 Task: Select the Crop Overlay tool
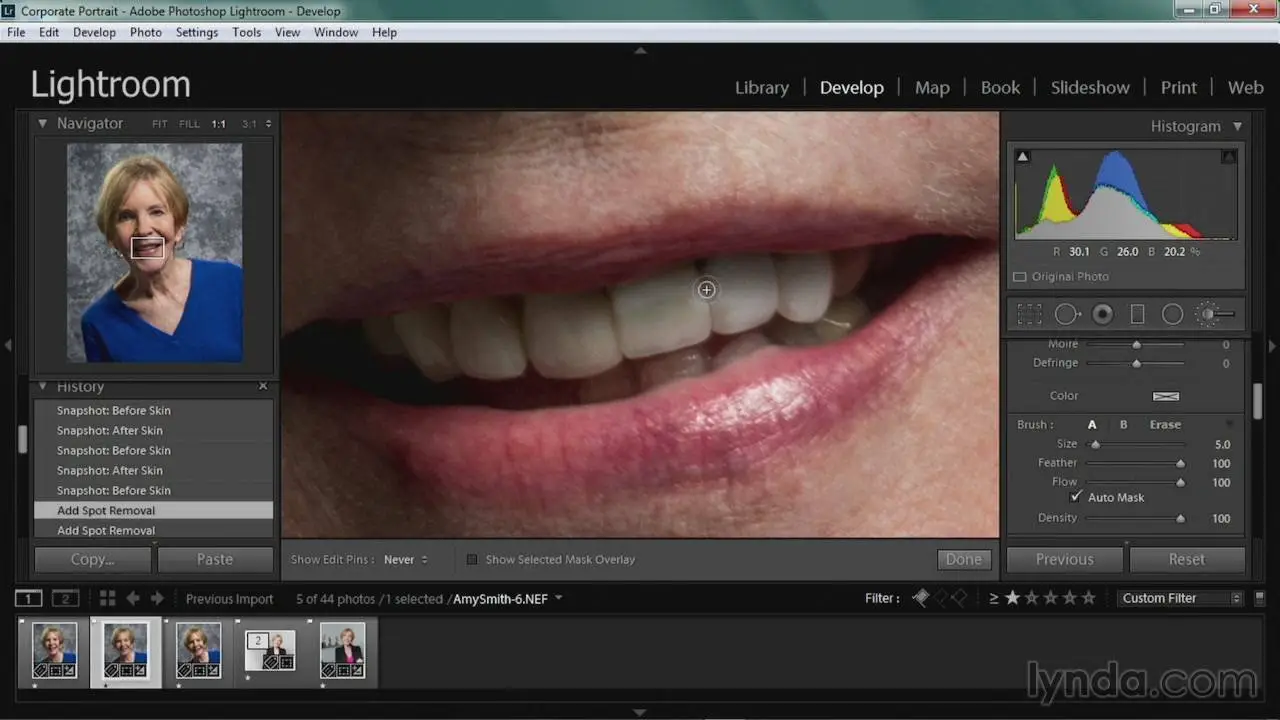click(x=1029, y=314)
